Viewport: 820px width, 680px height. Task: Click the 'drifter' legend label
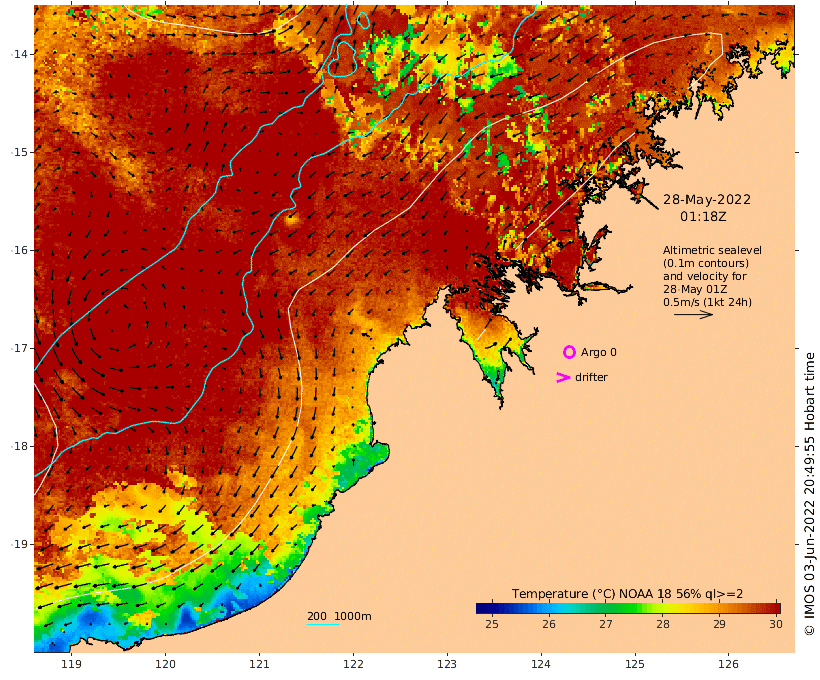[x=591, y=377]
